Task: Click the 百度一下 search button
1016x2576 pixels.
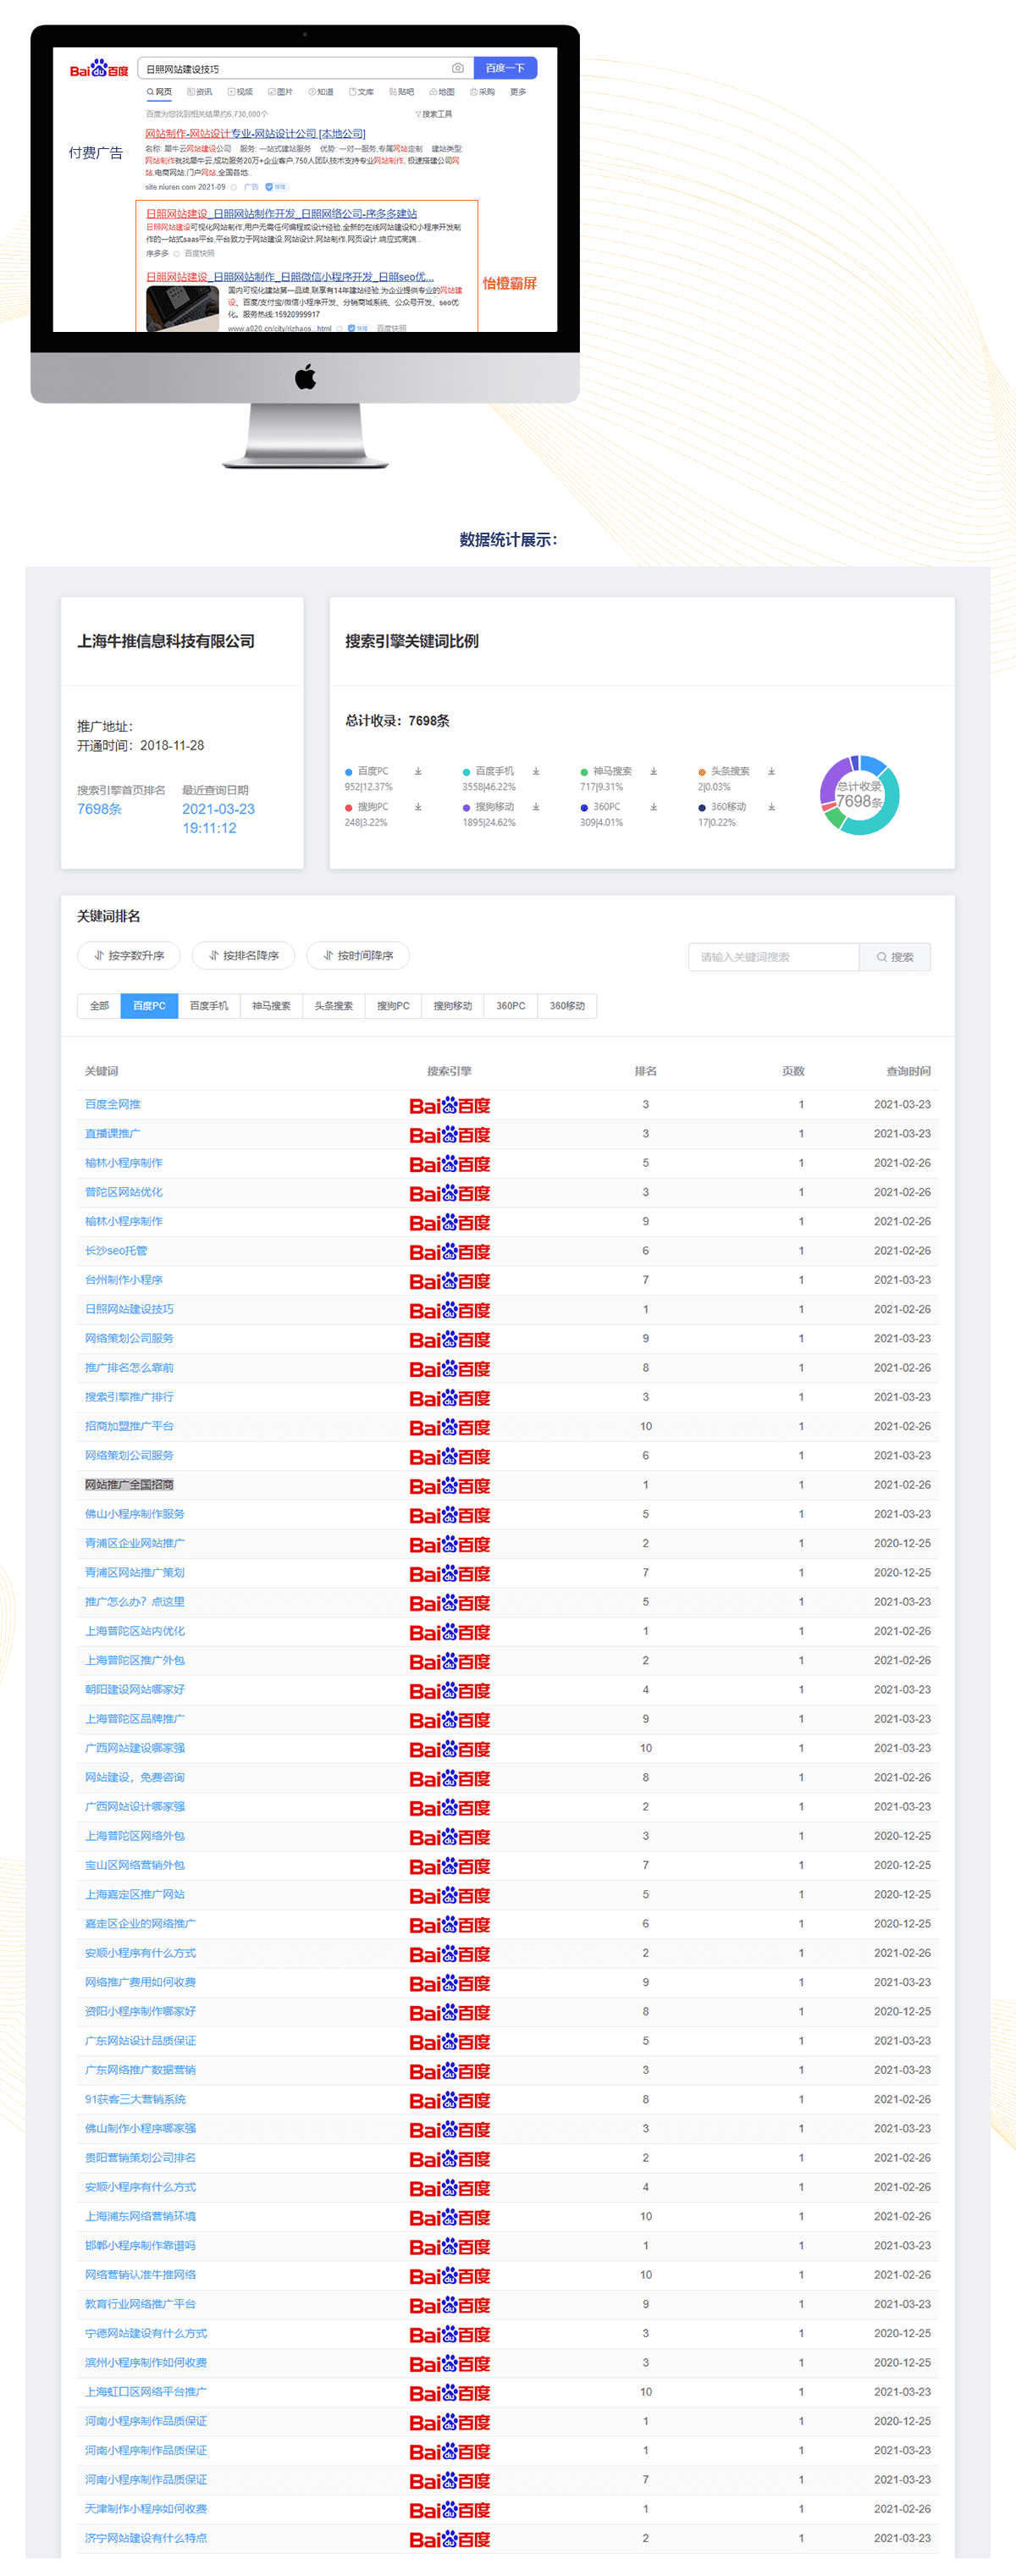Action: pos(505,68)
